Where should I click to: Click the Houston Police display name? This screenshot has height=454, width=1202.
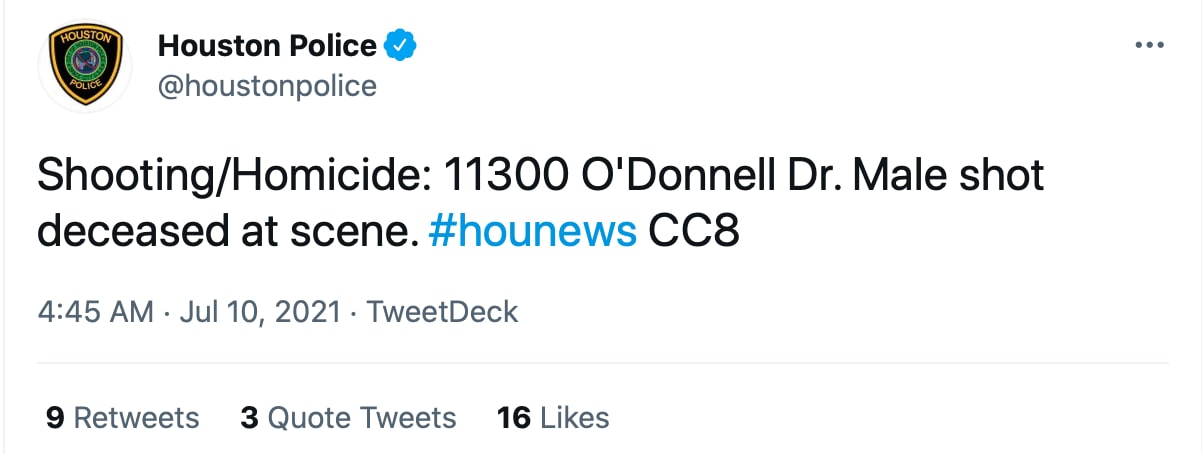[x=267, y=45]
